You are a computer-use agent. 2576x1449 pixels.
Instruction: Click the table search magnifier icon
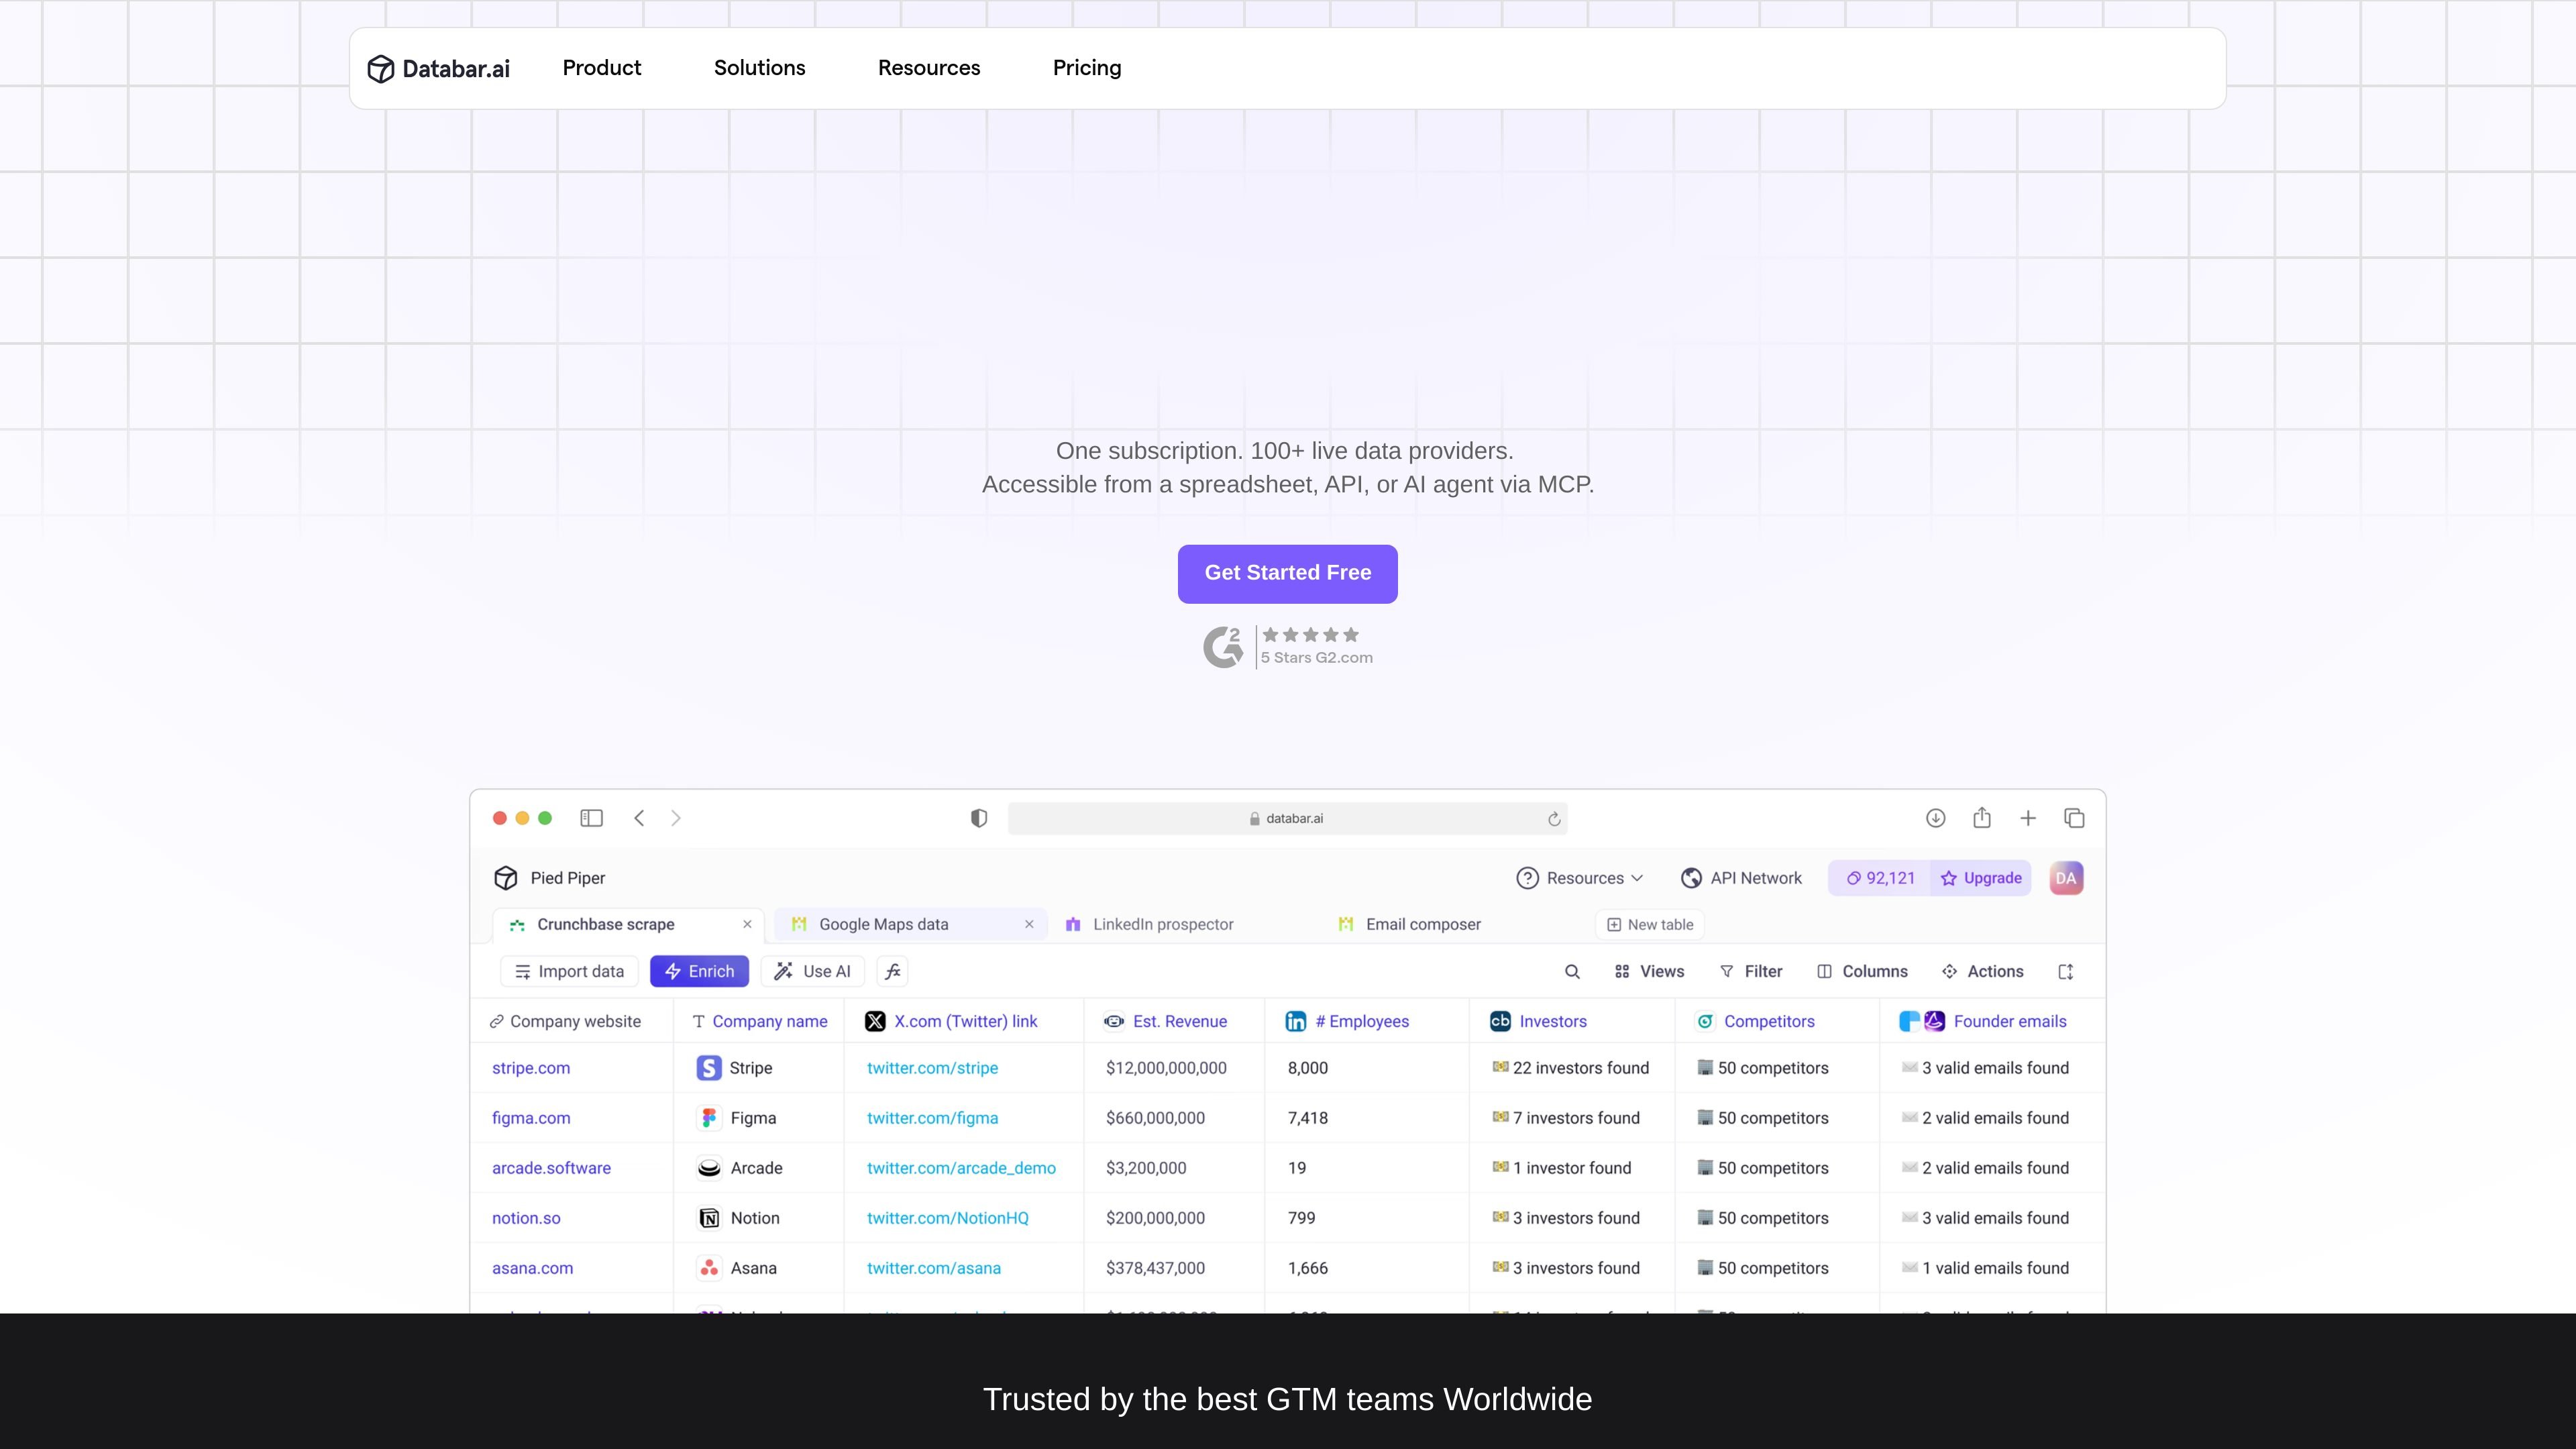pyautogui.click(x=1572, y=971)
